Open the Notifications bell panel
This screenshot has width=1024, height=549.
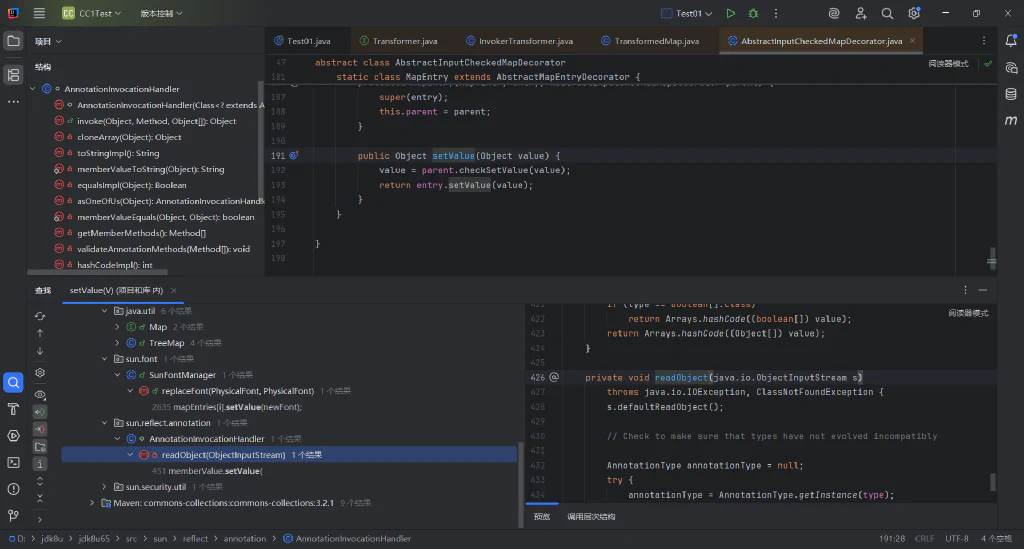[1011, 40]
